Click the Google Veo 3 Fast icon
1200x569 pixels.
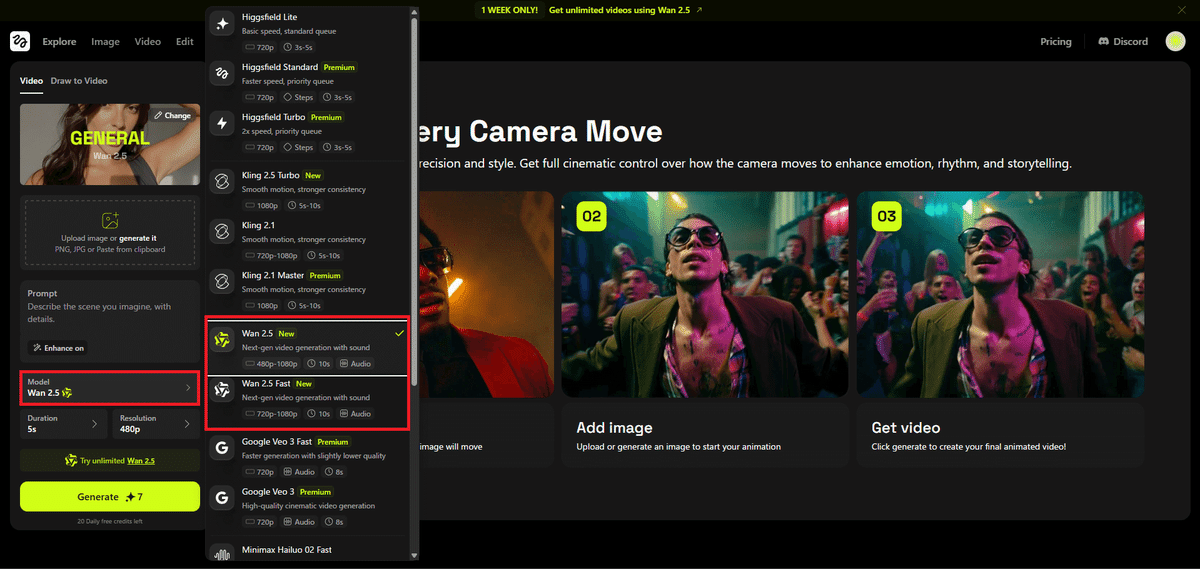tap(222, 449)
